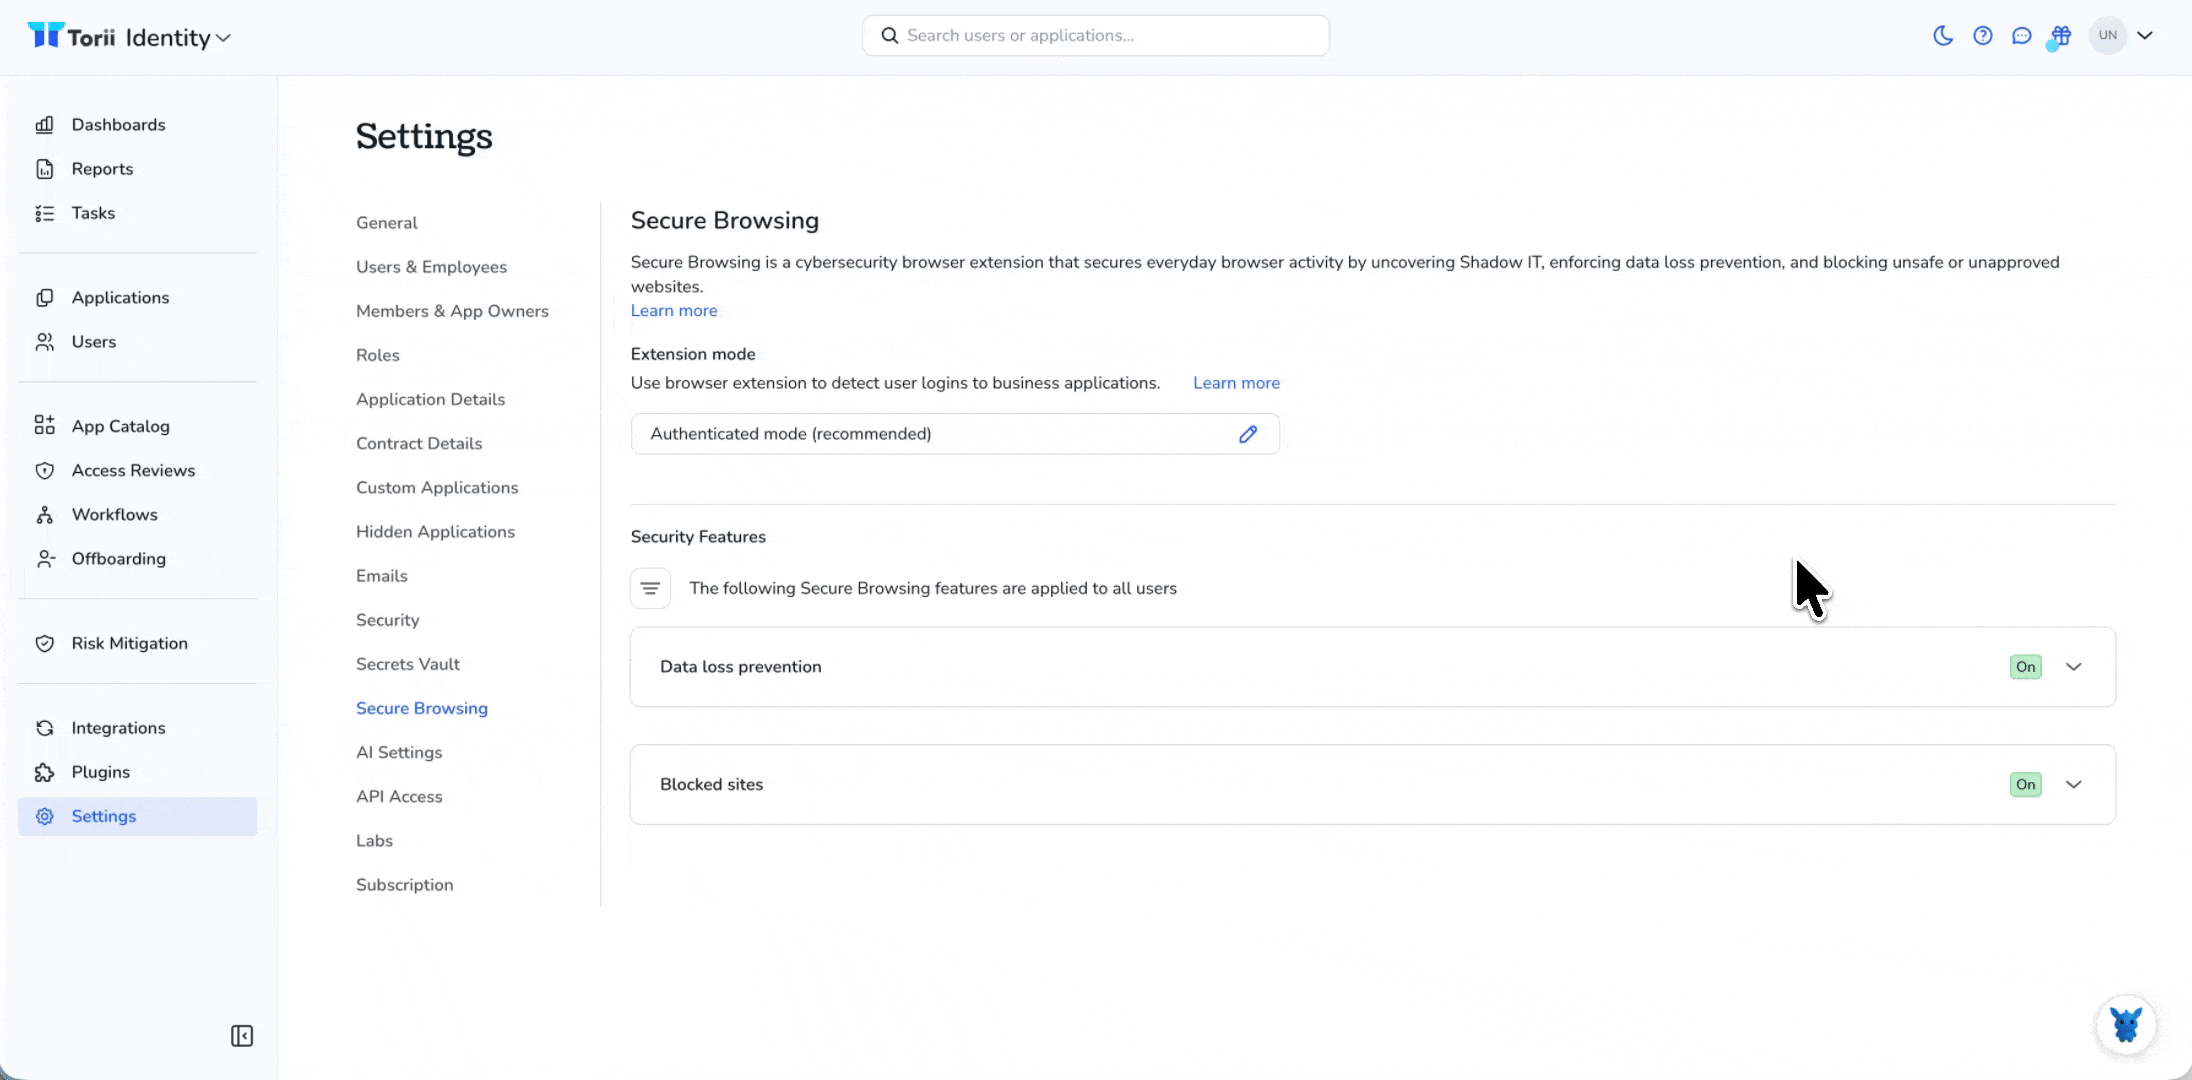Open the General settings tab
Screen dimensions: 2192x1080
(387, 223)
